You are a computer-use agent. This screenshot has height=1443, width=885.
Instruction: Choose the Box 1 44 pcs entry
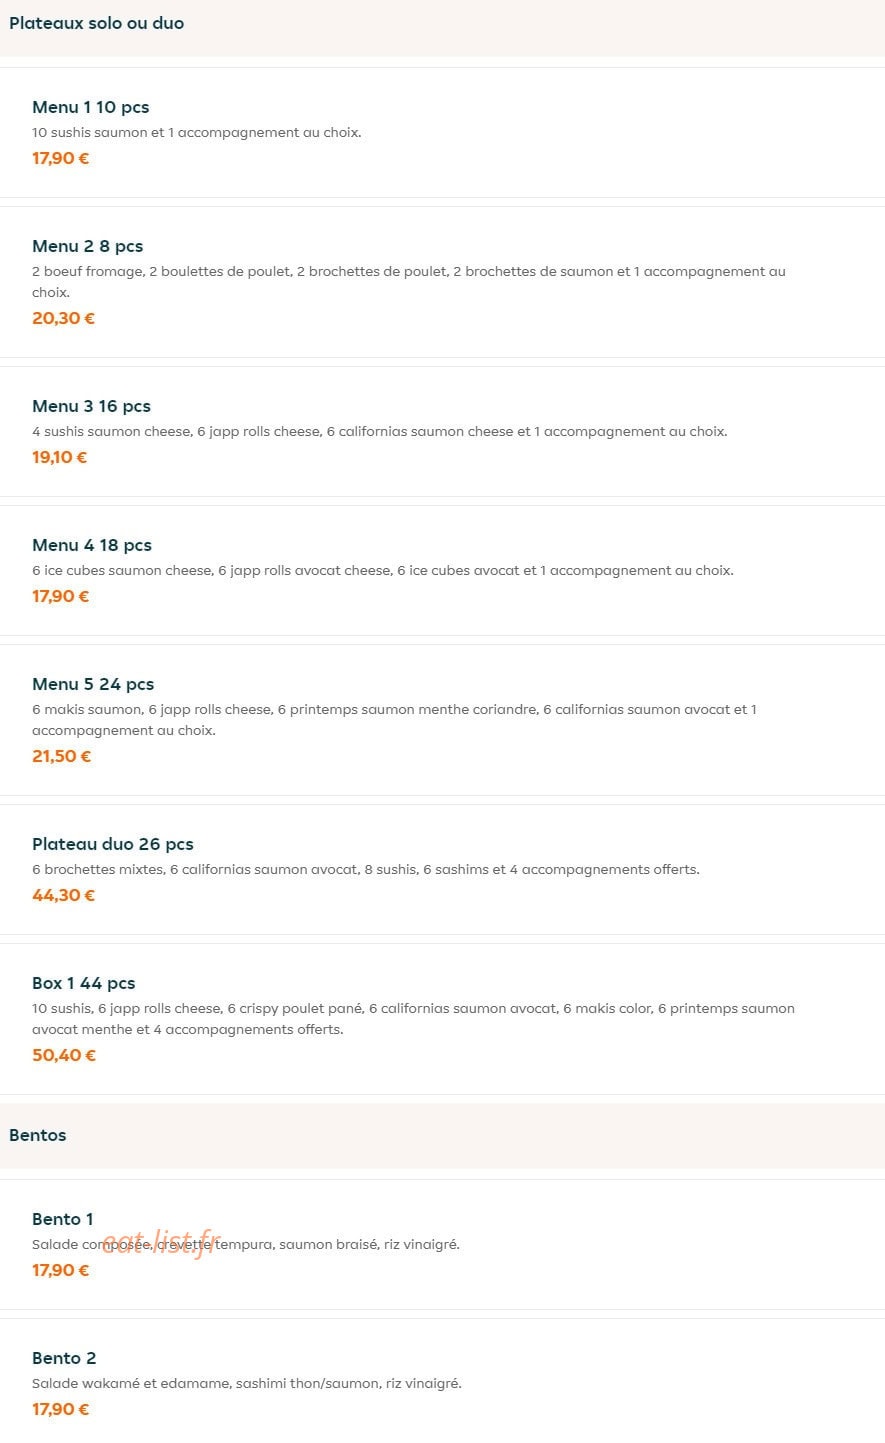[442, 1019]
